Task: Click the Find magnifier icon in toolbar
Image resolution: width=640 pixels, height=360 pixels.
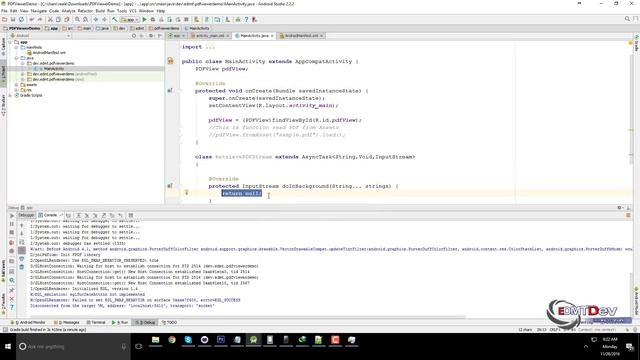Action: [x=77, y=20]
